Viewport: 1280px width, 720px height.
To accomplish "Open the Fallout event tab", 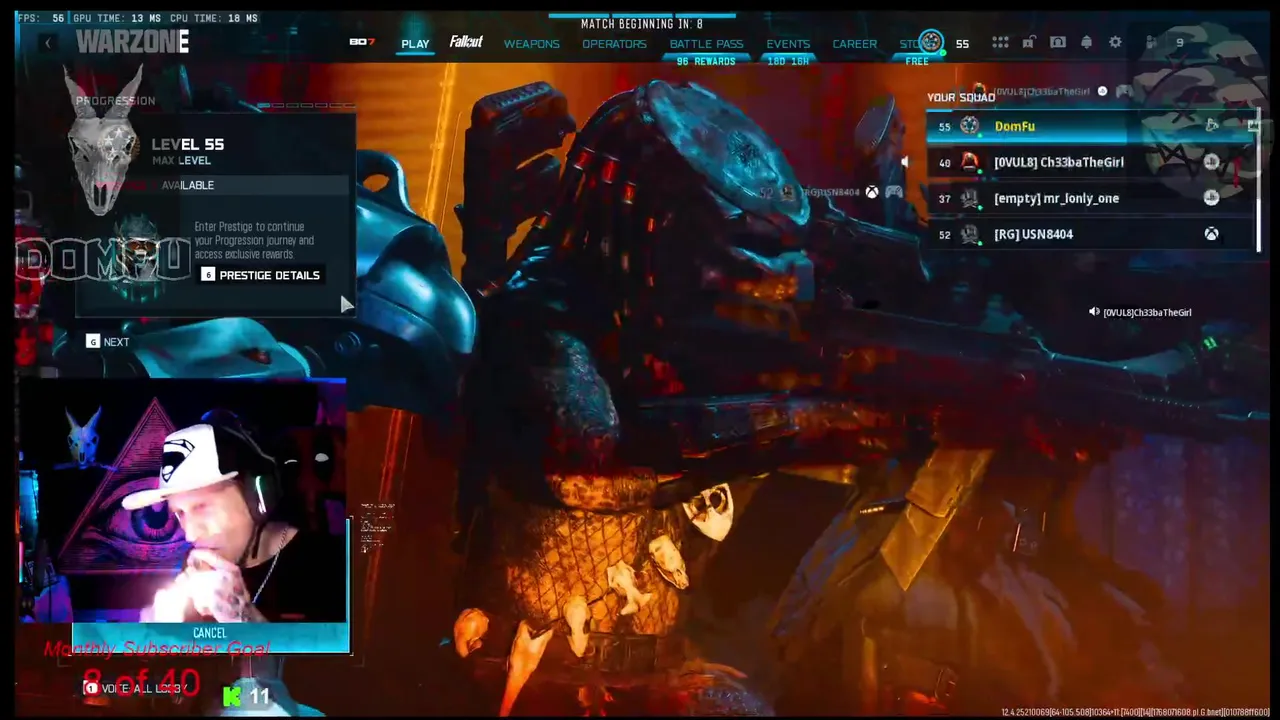I will [466, 42].
